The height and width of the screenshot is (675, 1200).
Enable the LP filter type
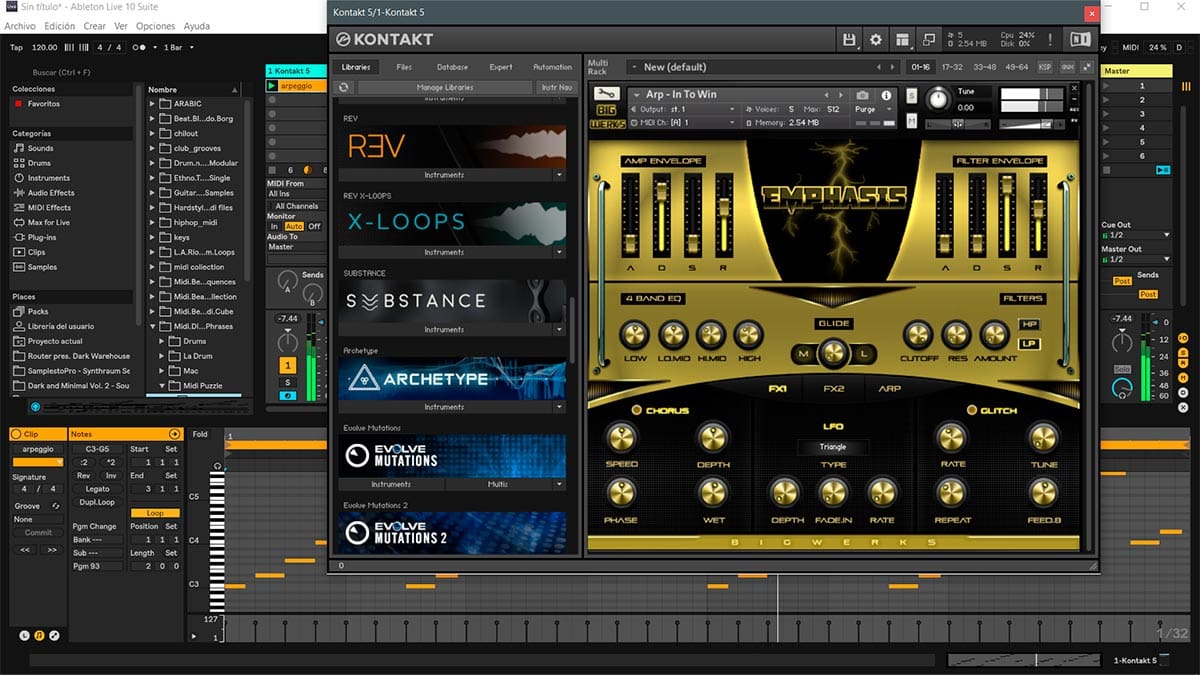click(x=1028, y=344)
